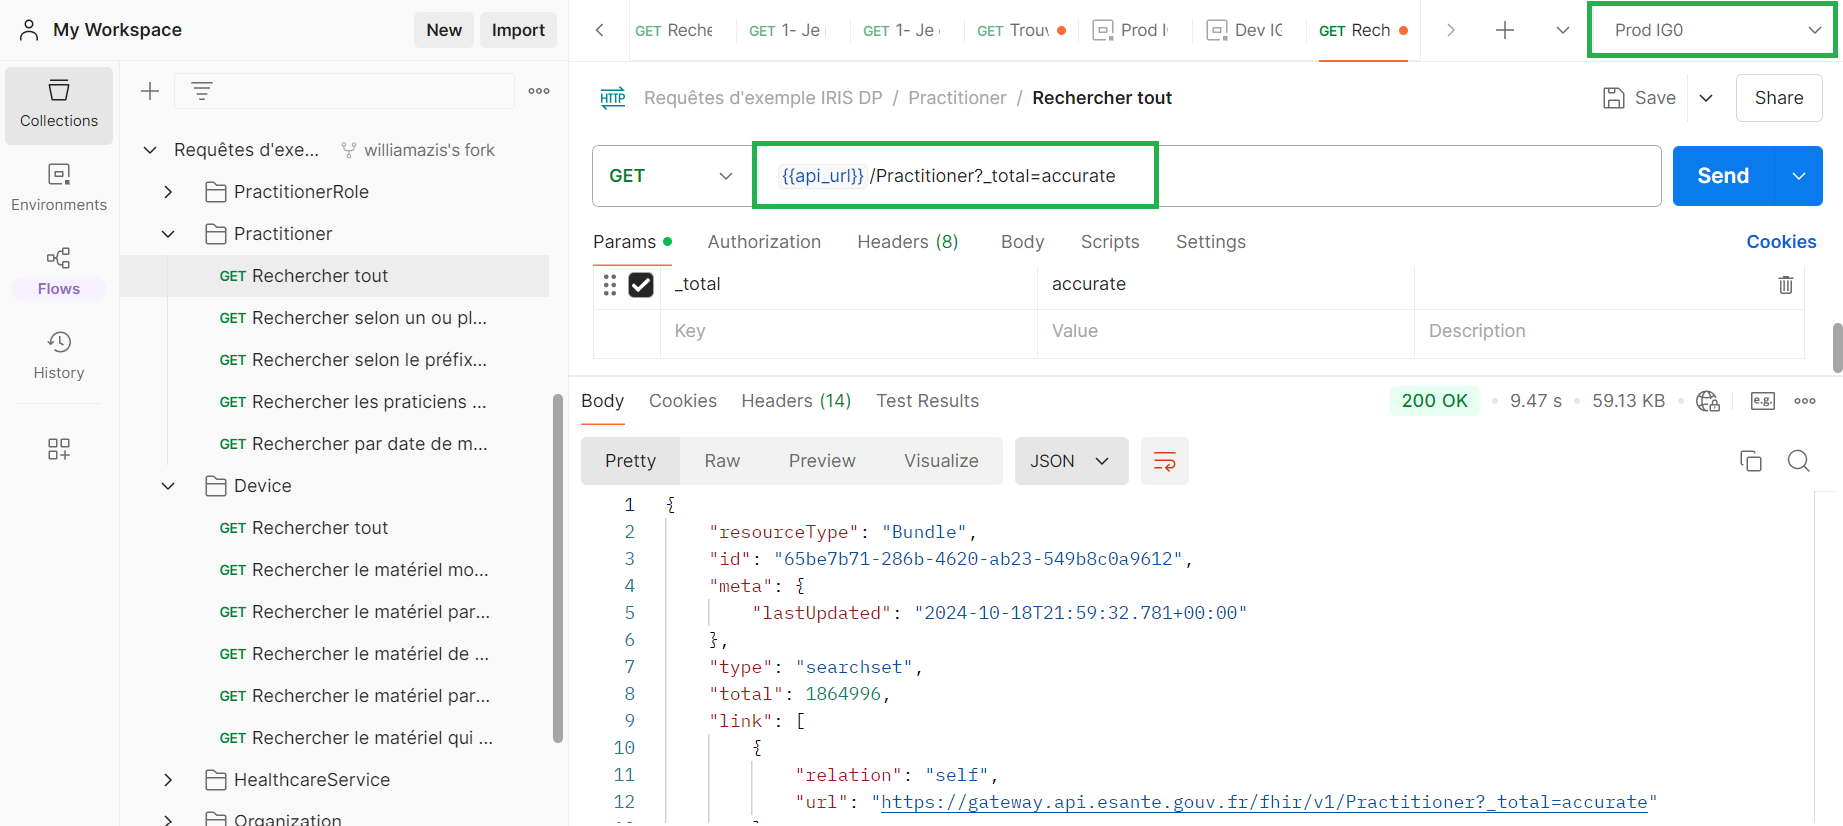
Task: Switch to the Authorization tab
Action: coord(764,242)
